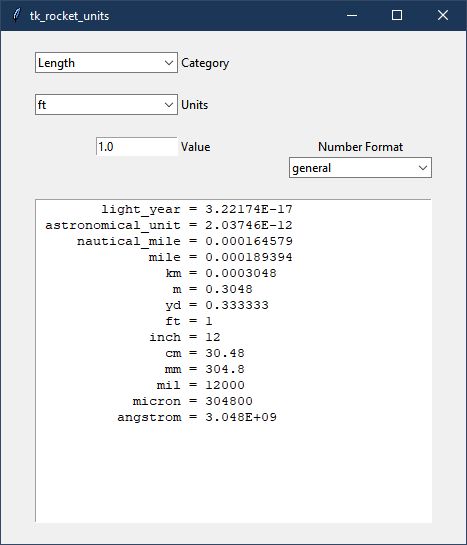Click the tk_rocket_units window title text
The width and height of the screenshot is (467, 545).
69,16
